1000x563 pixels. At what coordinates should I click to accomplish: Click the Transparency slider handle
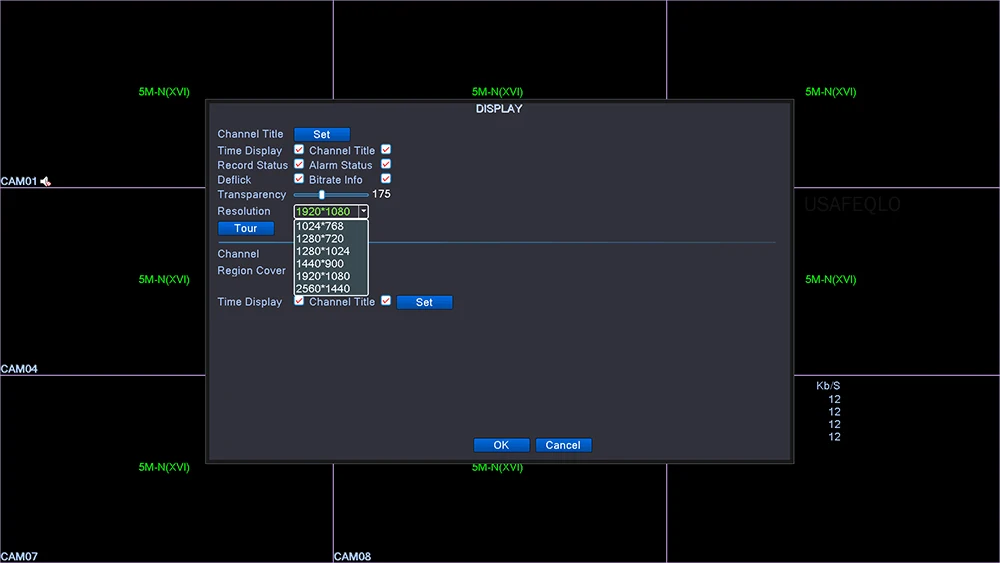pyautogui.click(x=322, y=194)
